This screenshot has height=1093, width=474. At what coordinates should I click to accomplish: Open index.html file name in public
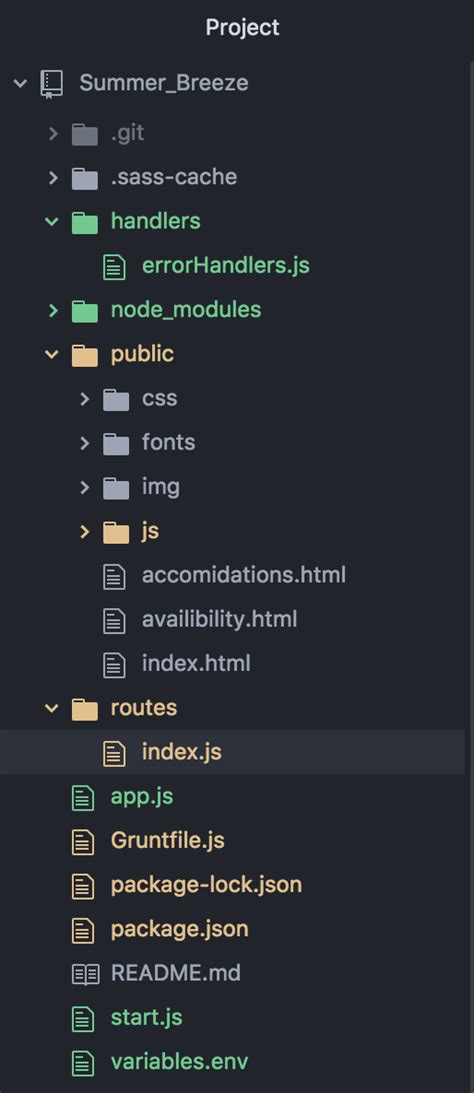point(196,663)
